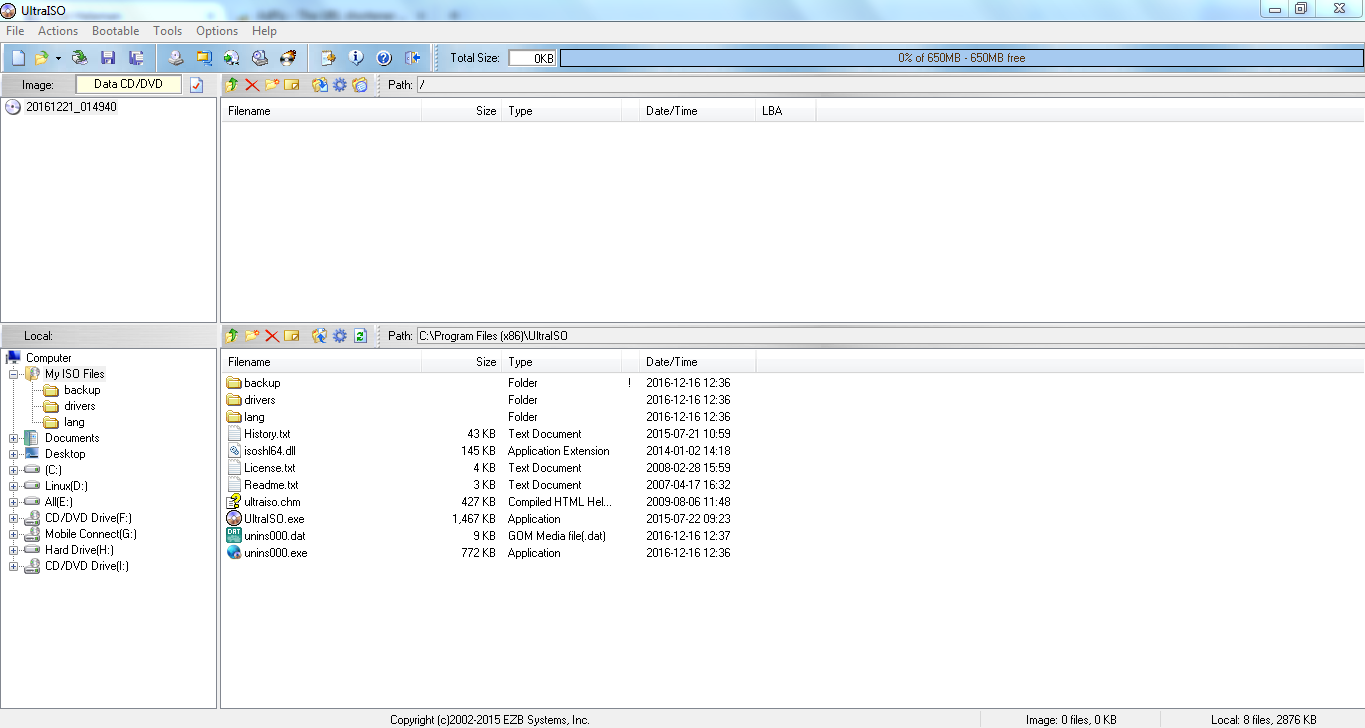1365x728 pixels.
Task: Expand the CD/DVD Drive(F:) node
Action: click(x=13, y=518)
